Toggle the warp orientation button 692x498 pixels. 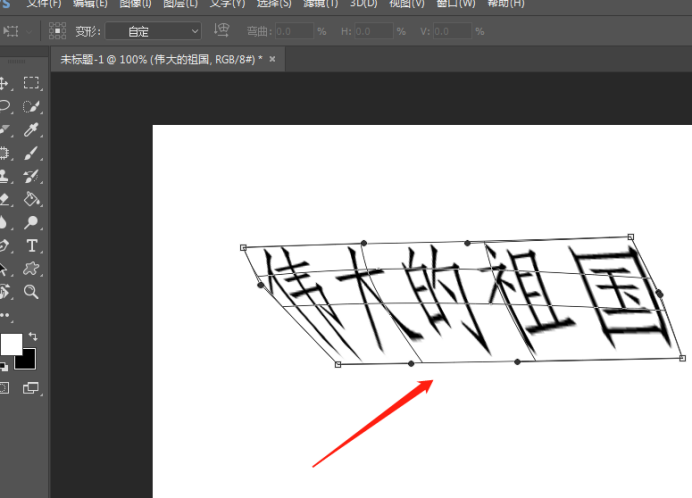click(221, 30)
